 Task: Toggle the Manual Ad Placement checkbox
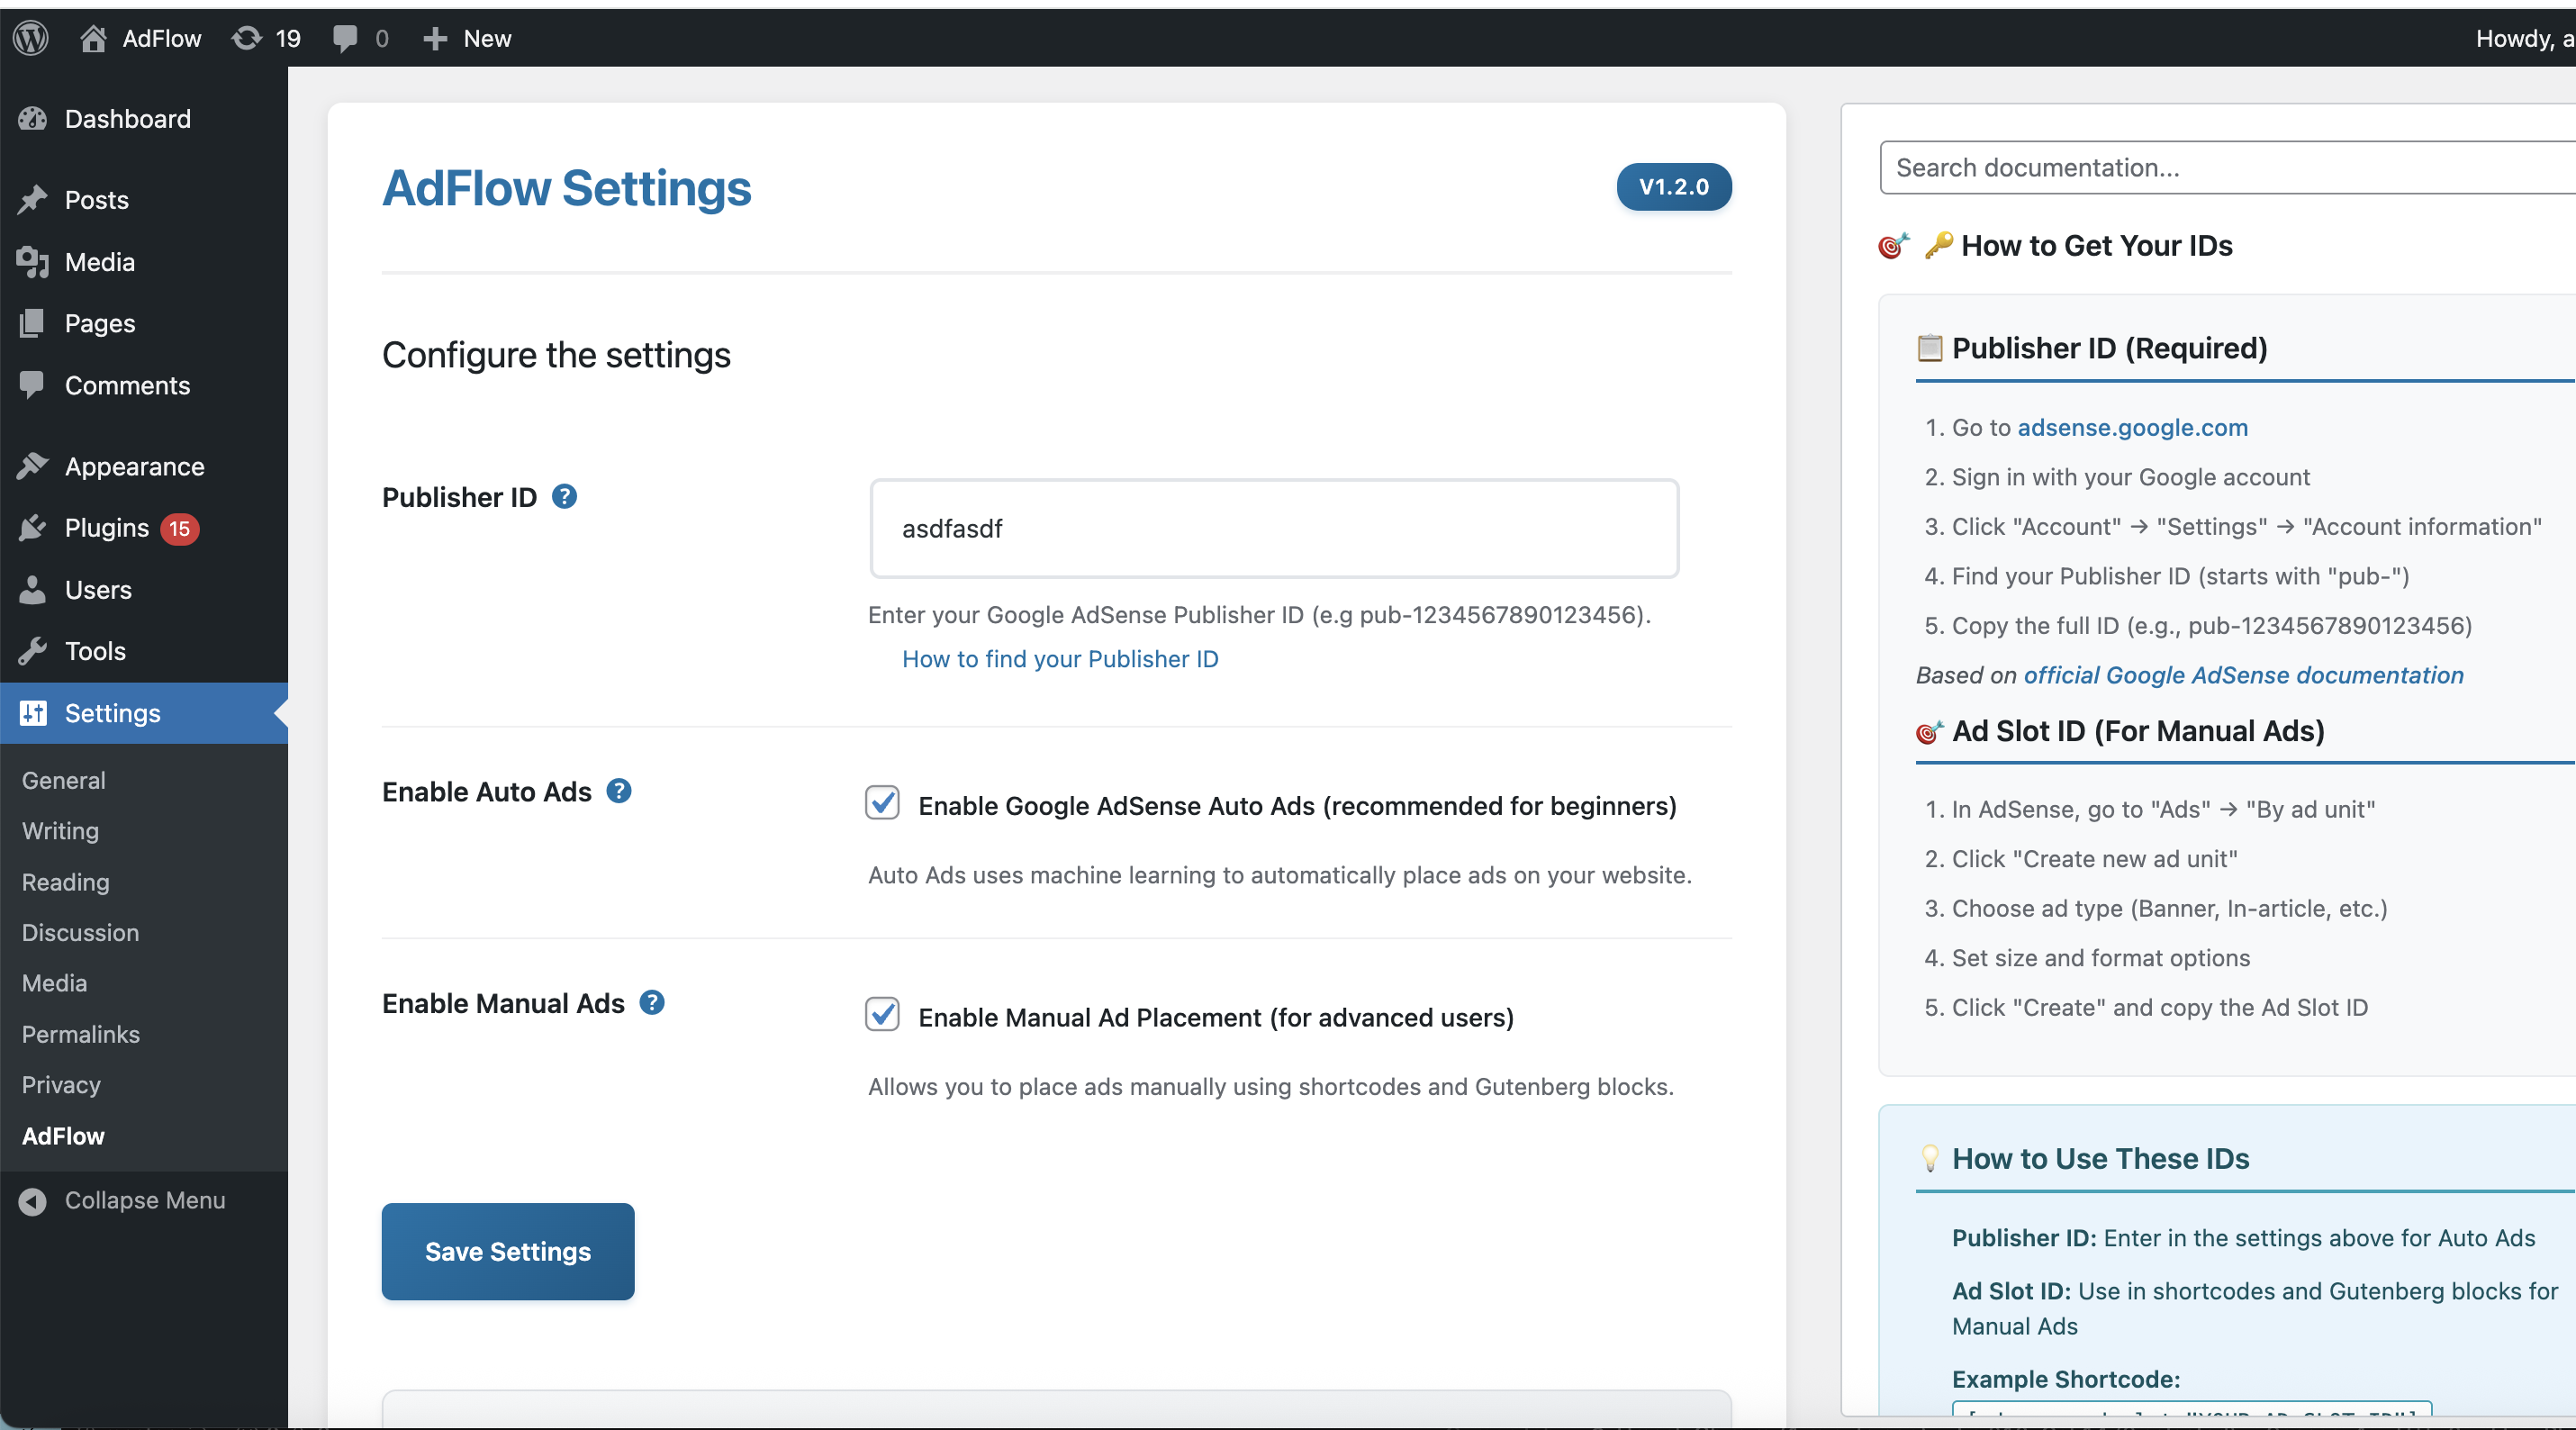pyautogui.click(x=882, y=1014)
